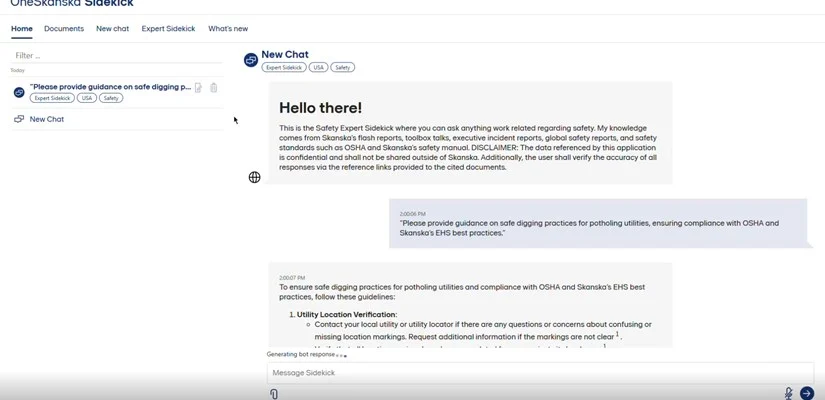Click the globe icon beside welcome message
Viewport: 825px width, 400px height.
[x=254, y=177]
